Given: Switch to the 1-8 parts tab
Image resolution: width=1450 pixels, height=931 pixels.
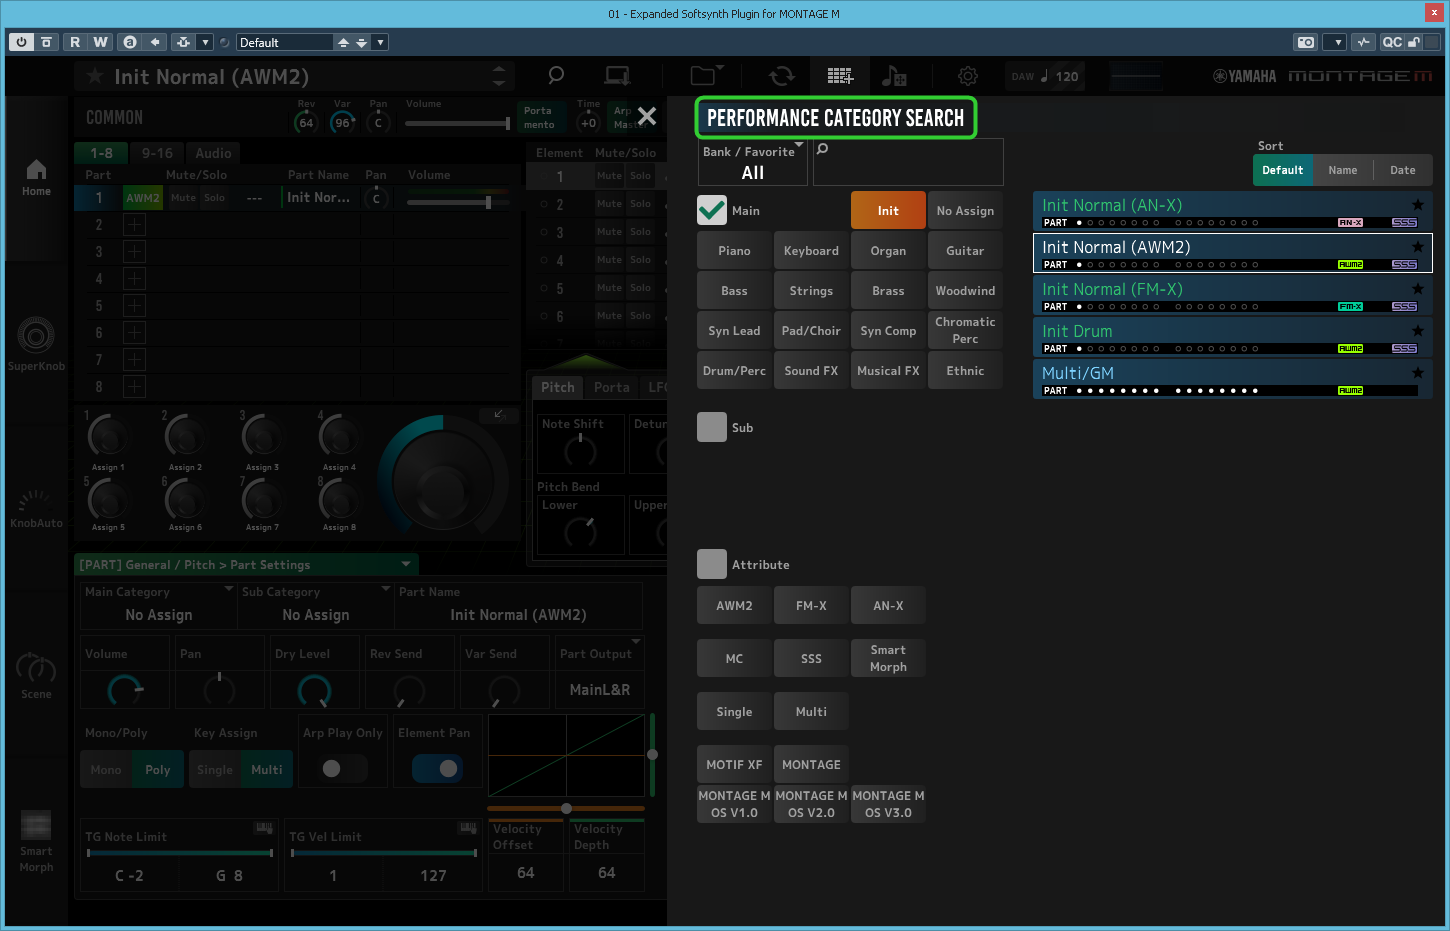Looking at the screenshot, I should click(102, 153).
